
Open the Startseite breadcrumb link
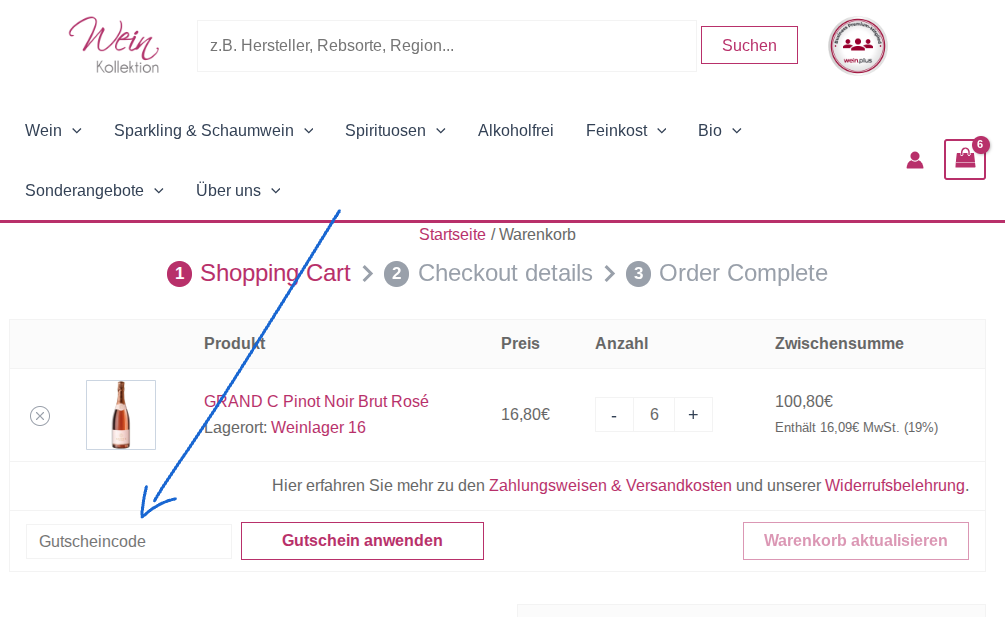[451, 234]
